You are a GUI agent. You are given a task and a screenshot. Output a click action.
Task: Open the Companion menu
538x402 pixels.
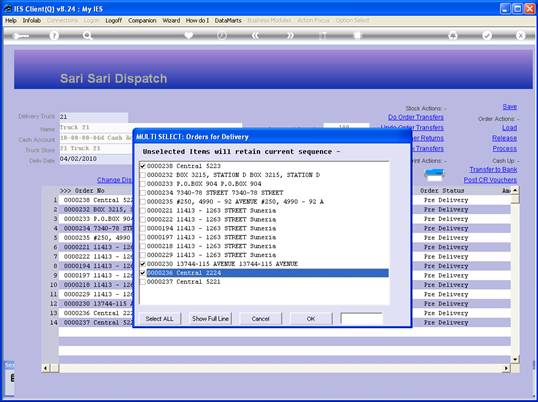142,21
